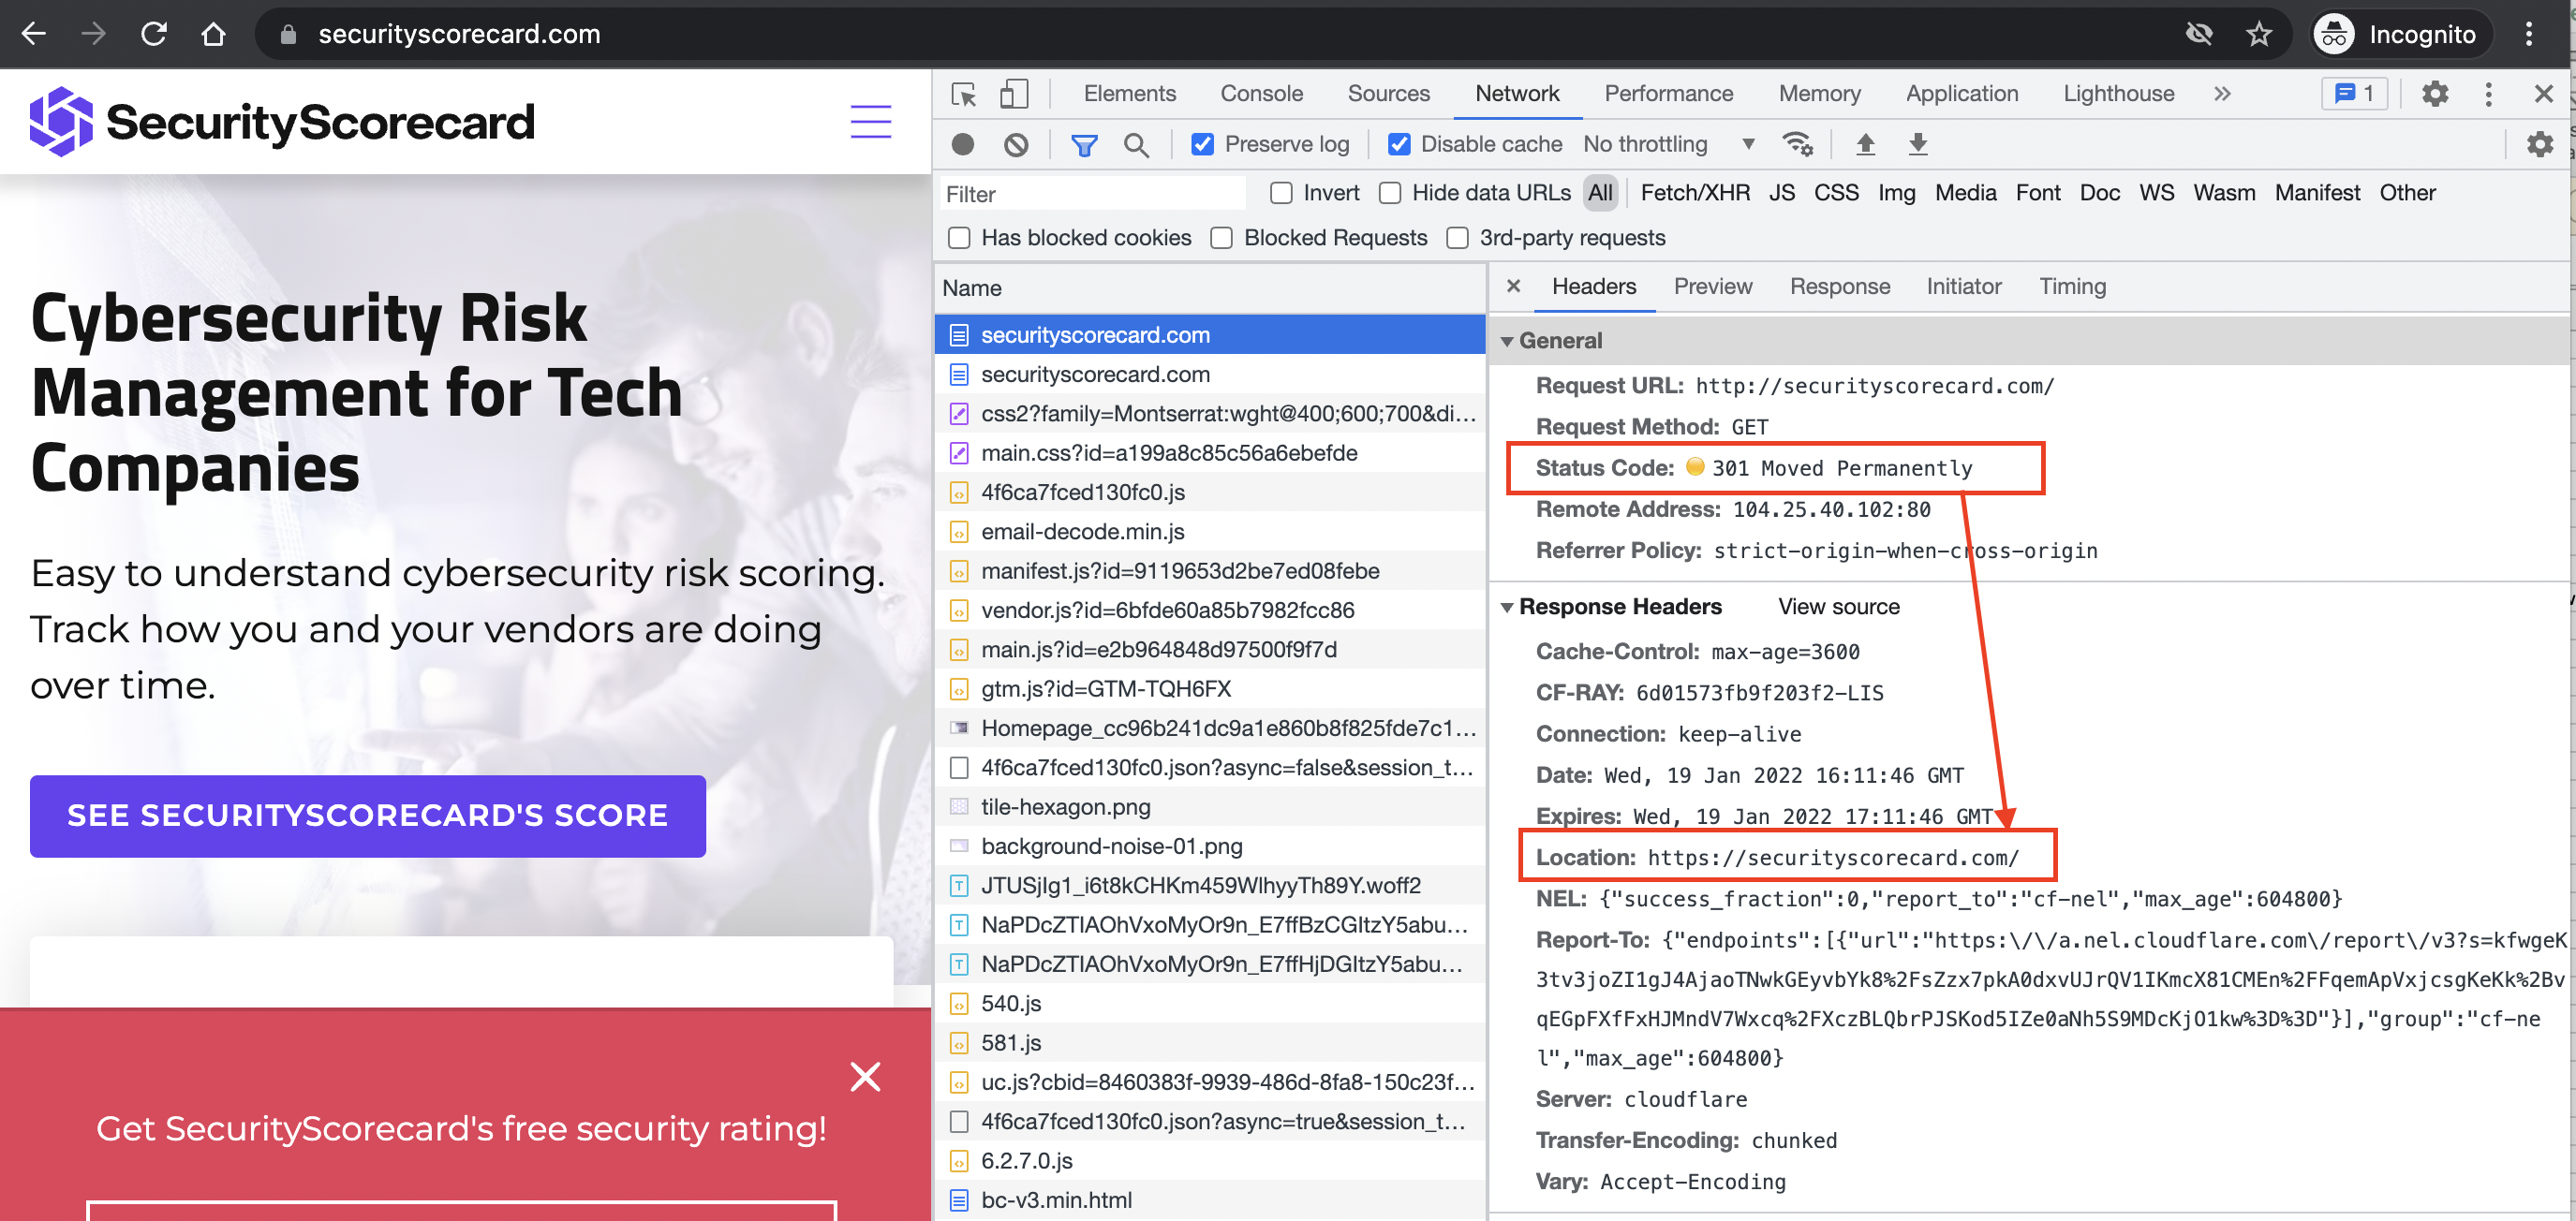Screen dimensions: 2576x1221
Task: Click the tracking protection eye icon
Action: point(2199,34)
